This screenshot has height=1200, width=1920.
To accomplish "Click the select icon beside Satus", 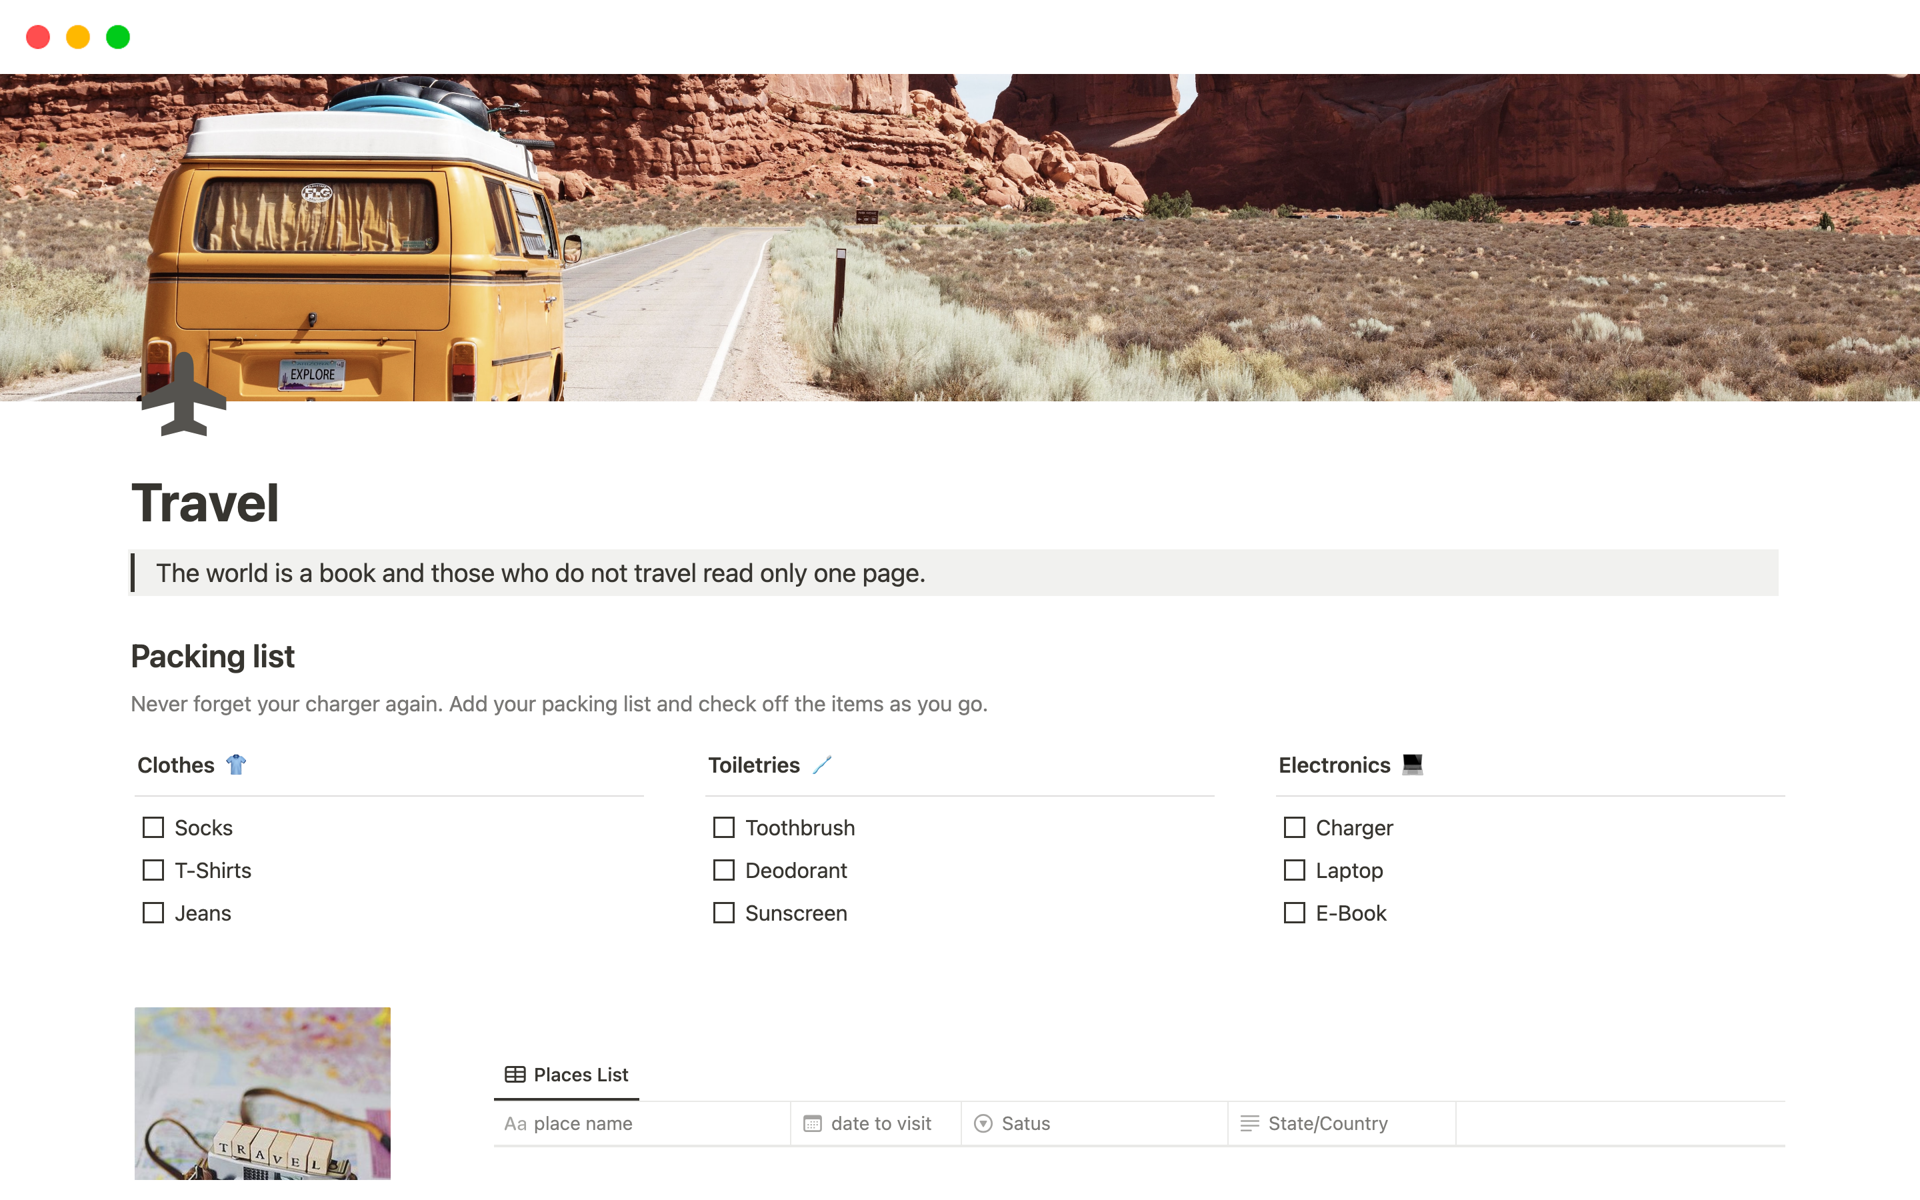I will coord(983,1124).
